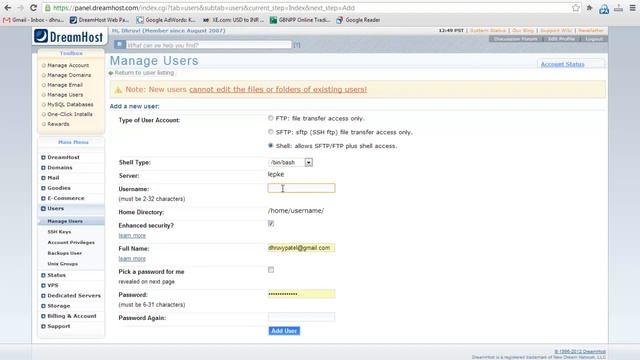Open Rewards in Toolbox
The image size is (640, 360).
58,124
